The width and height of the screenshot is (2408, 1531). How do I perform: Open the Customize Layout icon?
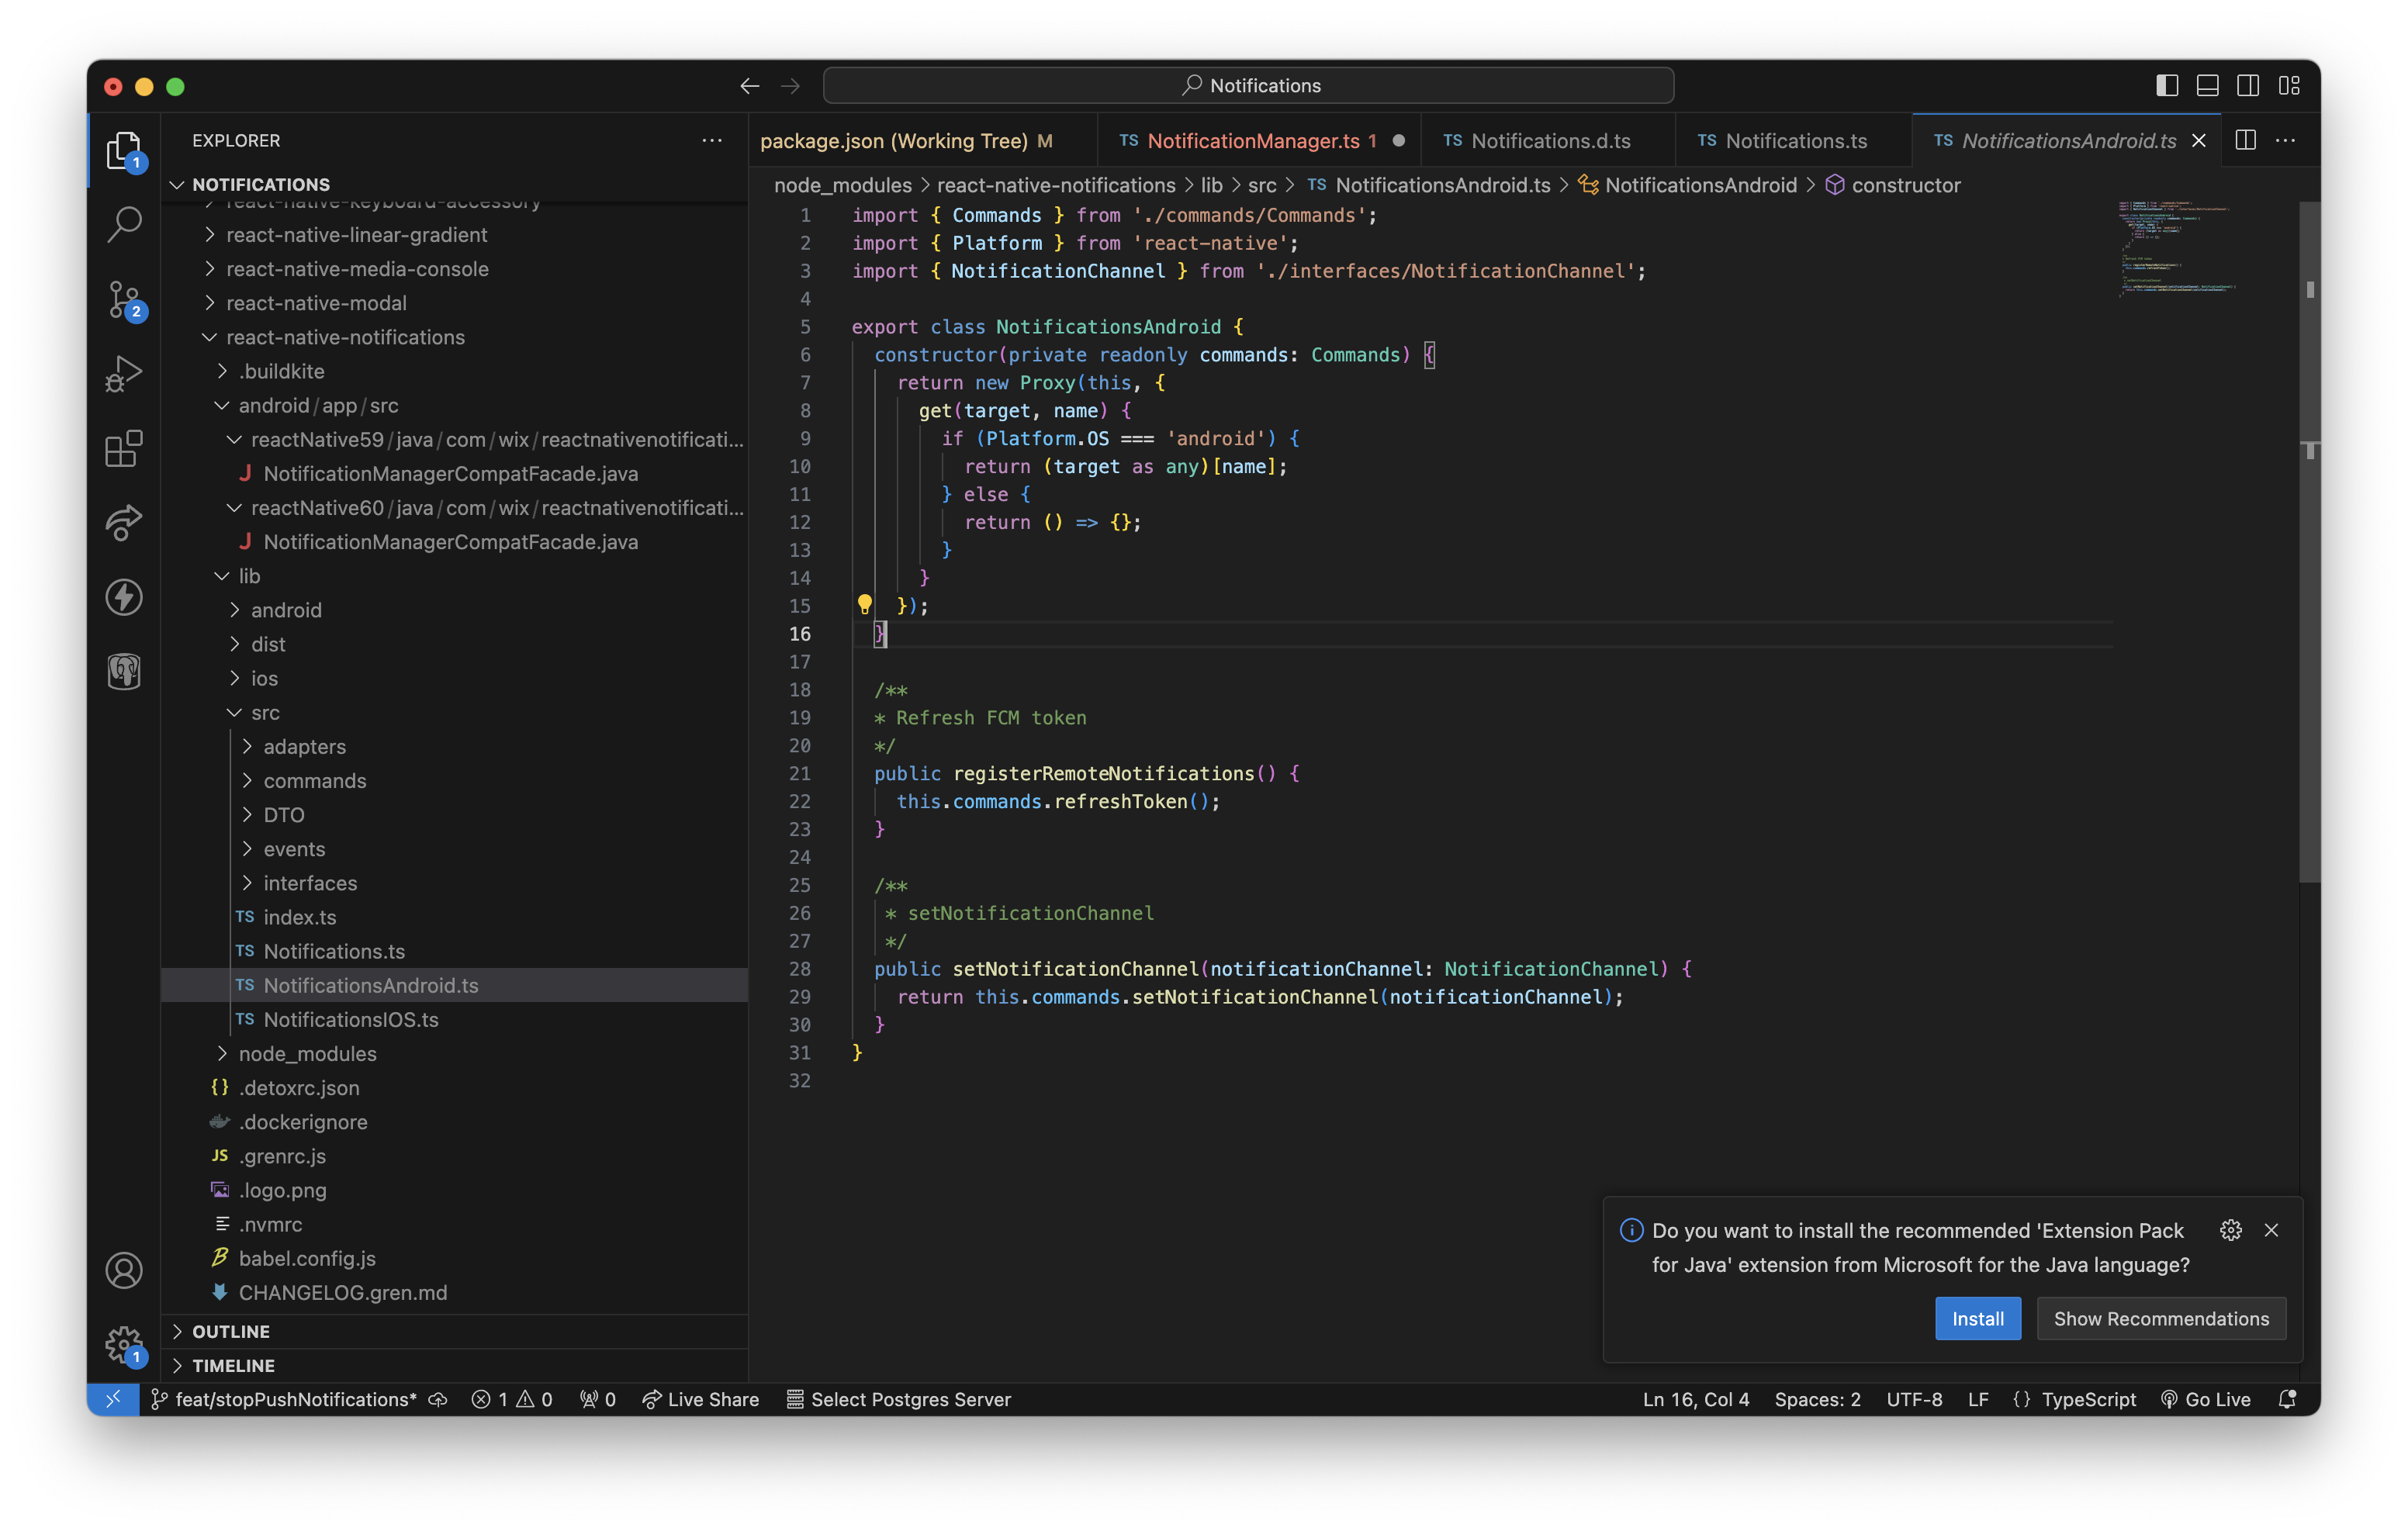[x=2288, y=86]
